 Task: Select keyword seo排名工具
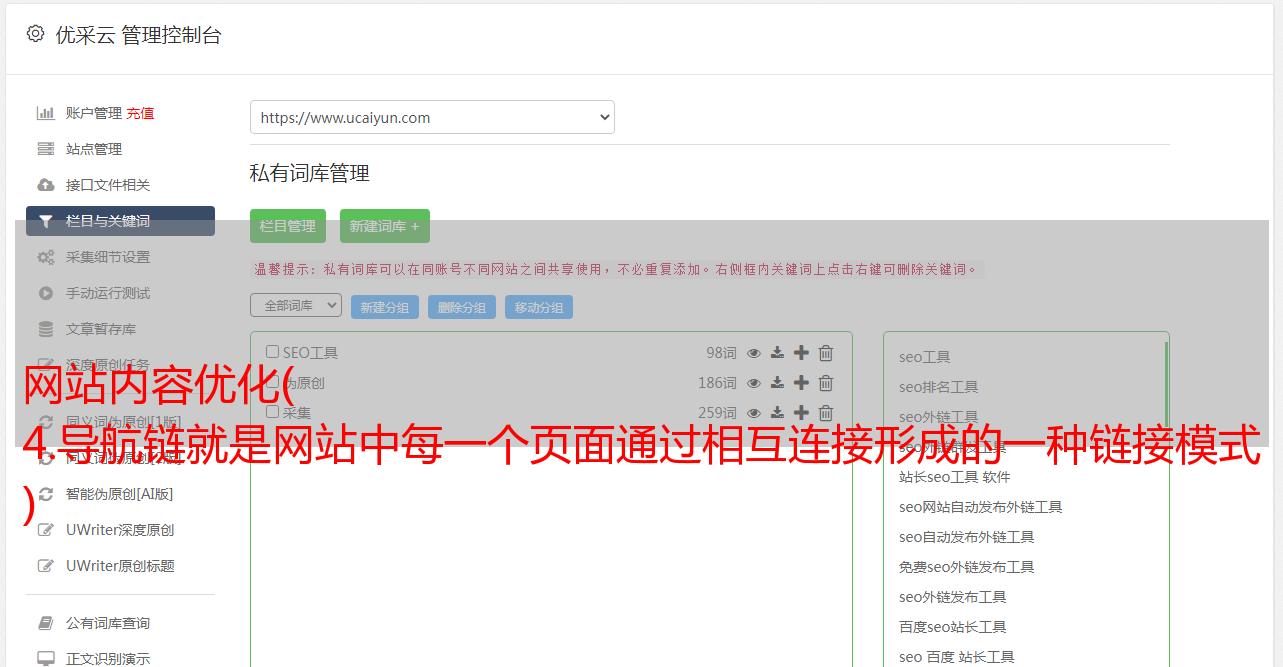[x=938, y=387]
